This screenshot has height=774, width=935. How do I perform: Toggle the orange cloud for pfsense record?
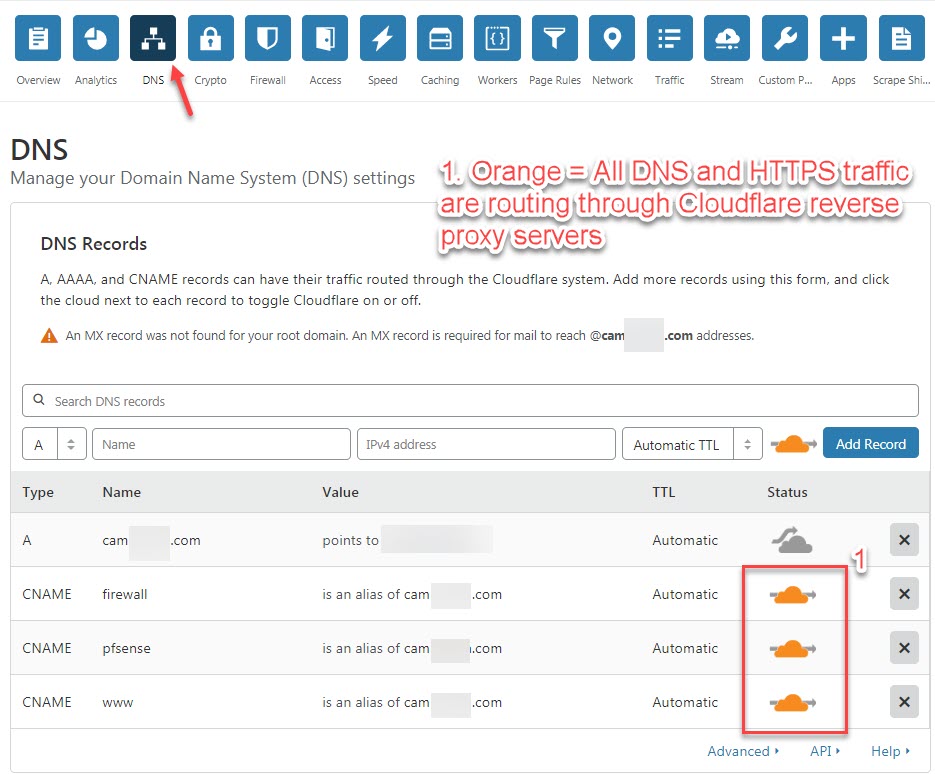(792, 648)
